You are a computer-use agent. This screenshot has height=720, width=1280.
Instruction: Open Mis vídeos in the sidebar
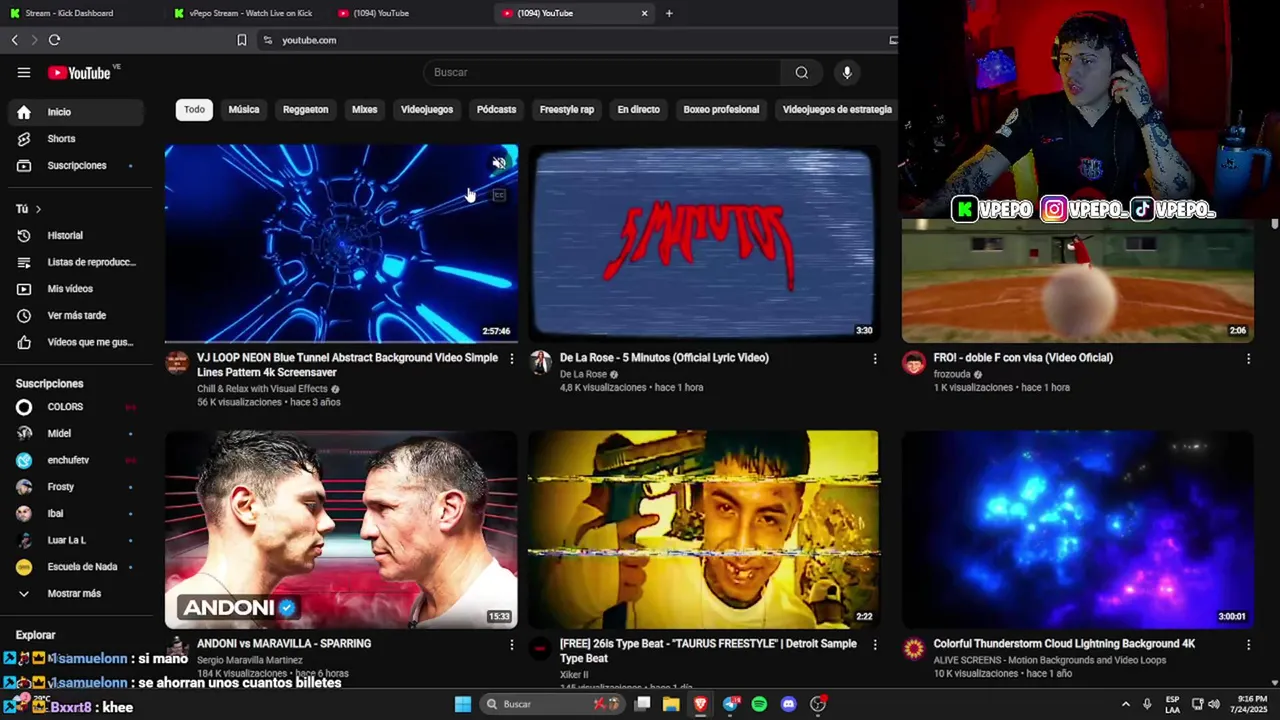pyautogui.click(x=75, y=289)
